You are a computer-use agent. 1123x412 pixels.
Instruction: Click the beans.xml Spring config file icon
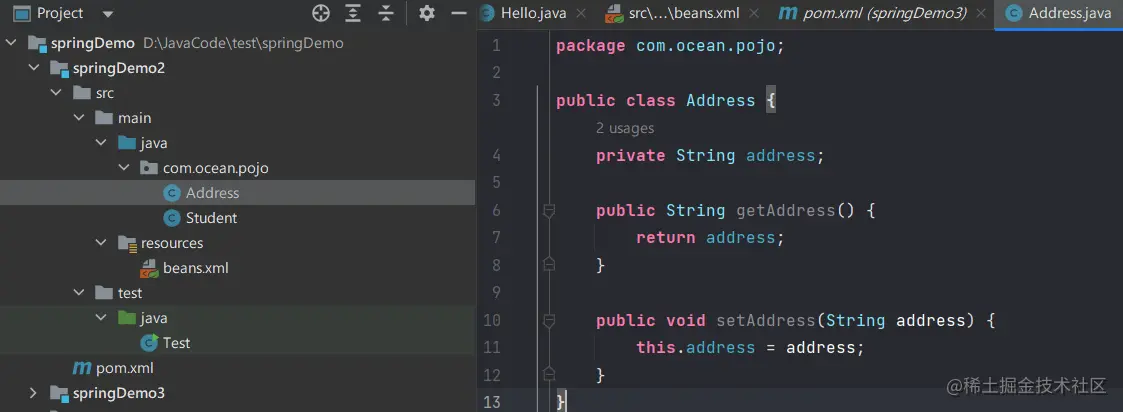point(149,269)
